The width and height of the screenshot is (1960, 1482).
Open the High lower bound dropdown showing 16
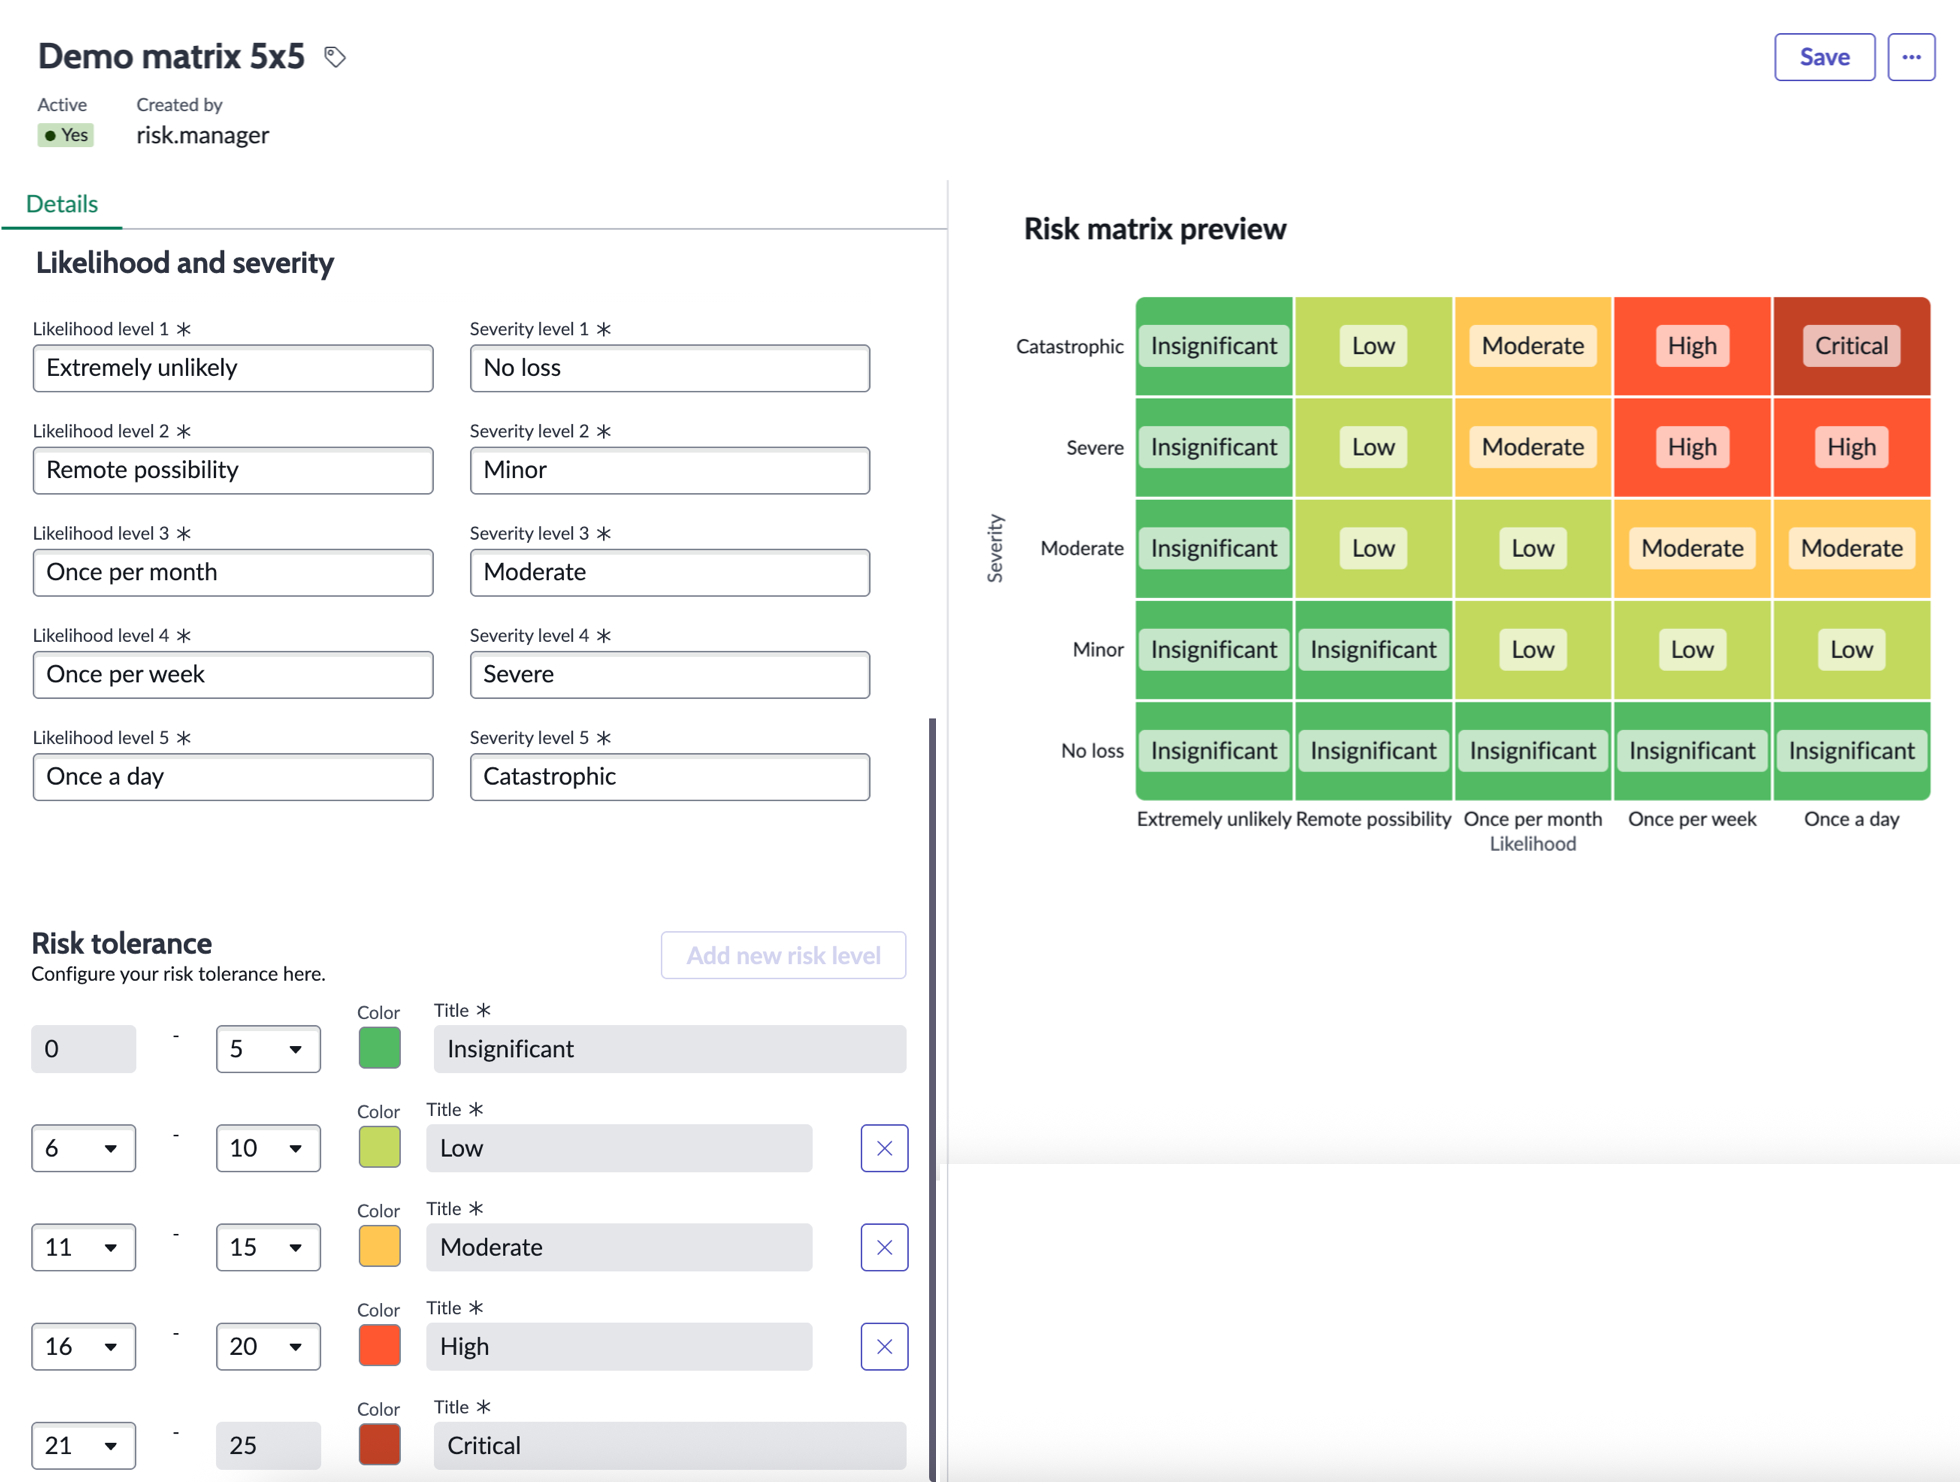coord(83,1346)
